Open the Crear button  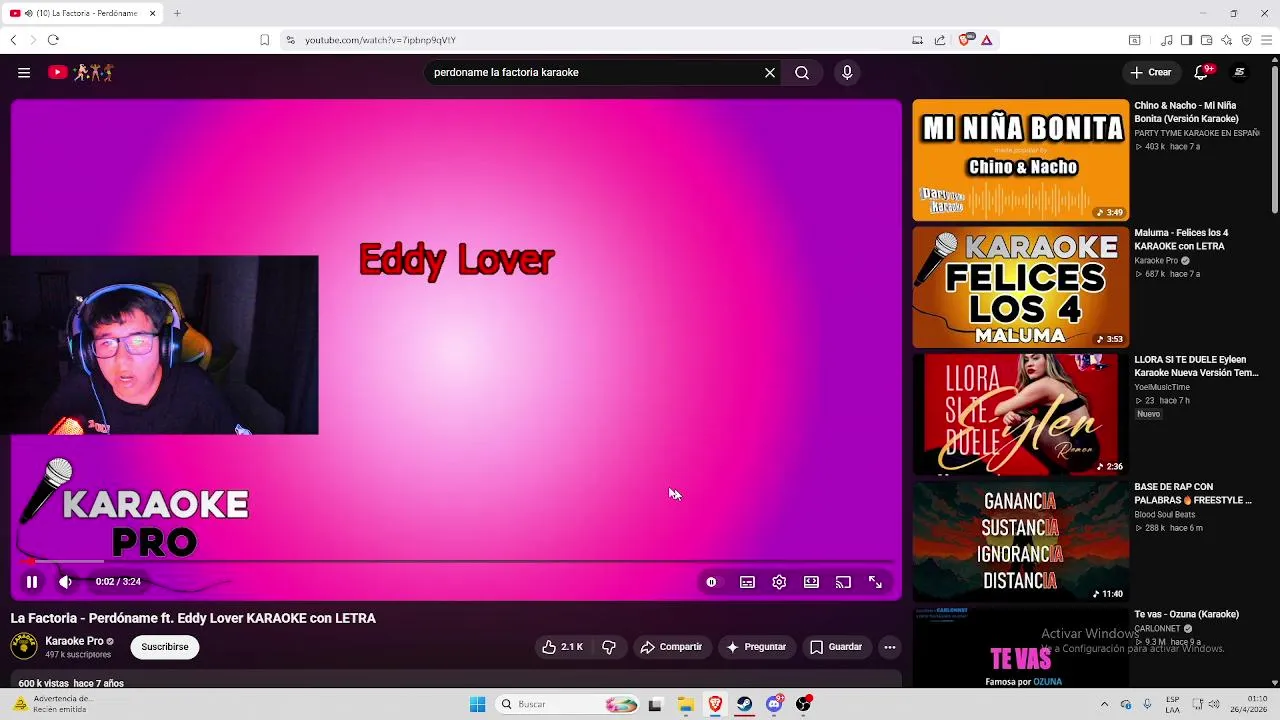pyautogui.click(x=1151, y=72)
